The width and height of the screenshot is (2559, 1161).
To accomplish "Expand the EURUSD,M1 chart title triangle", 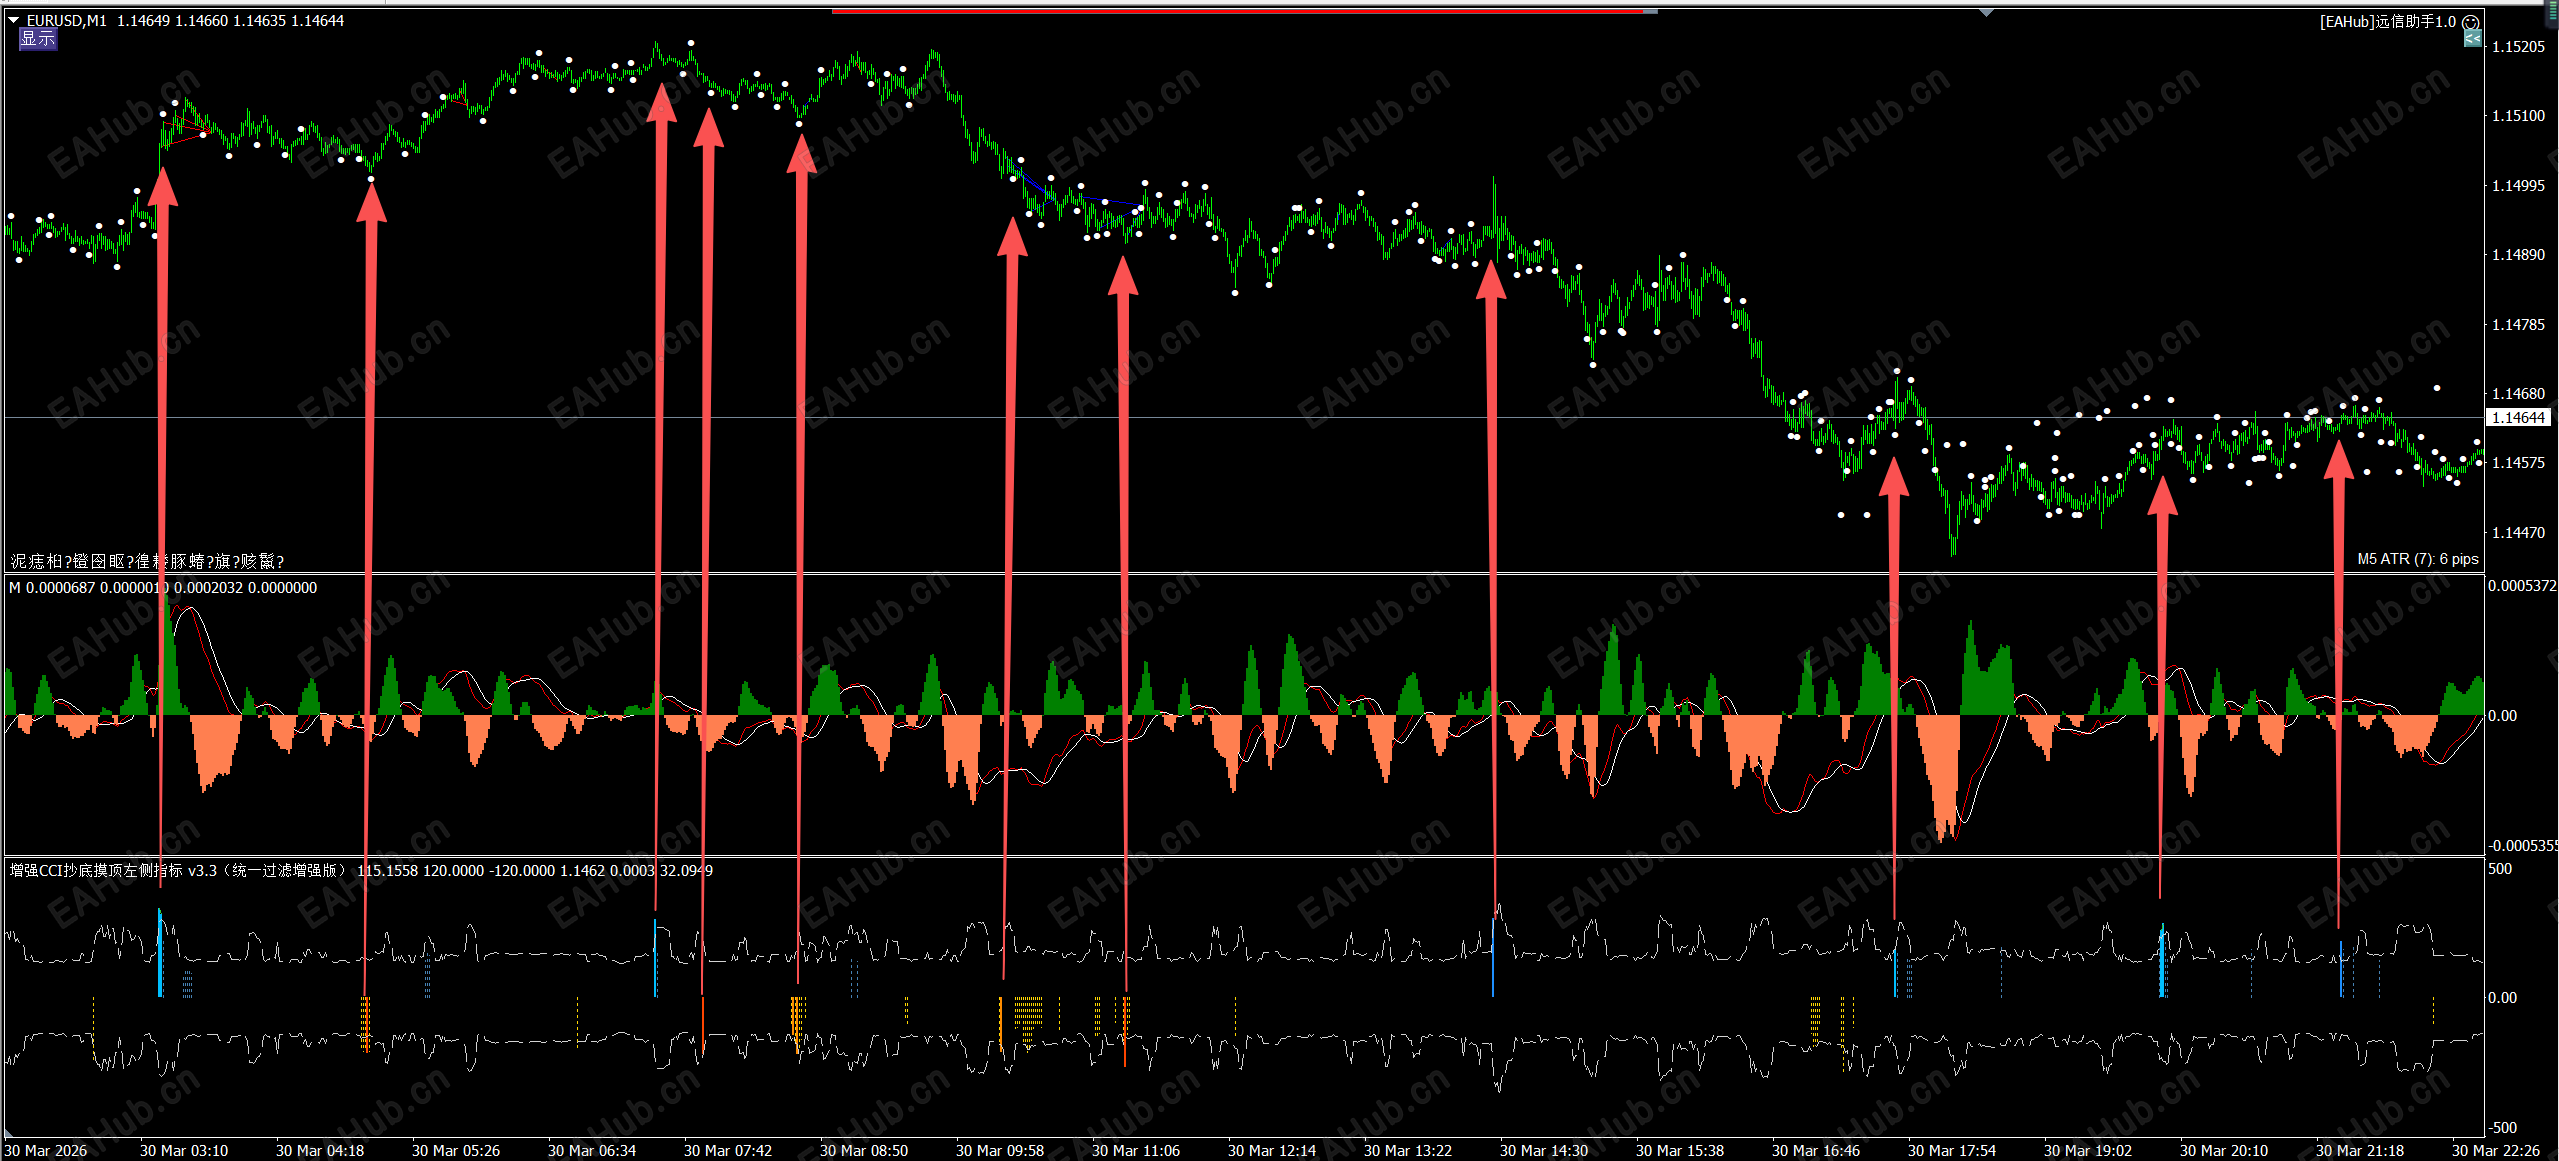I will [x=14, y=20].
